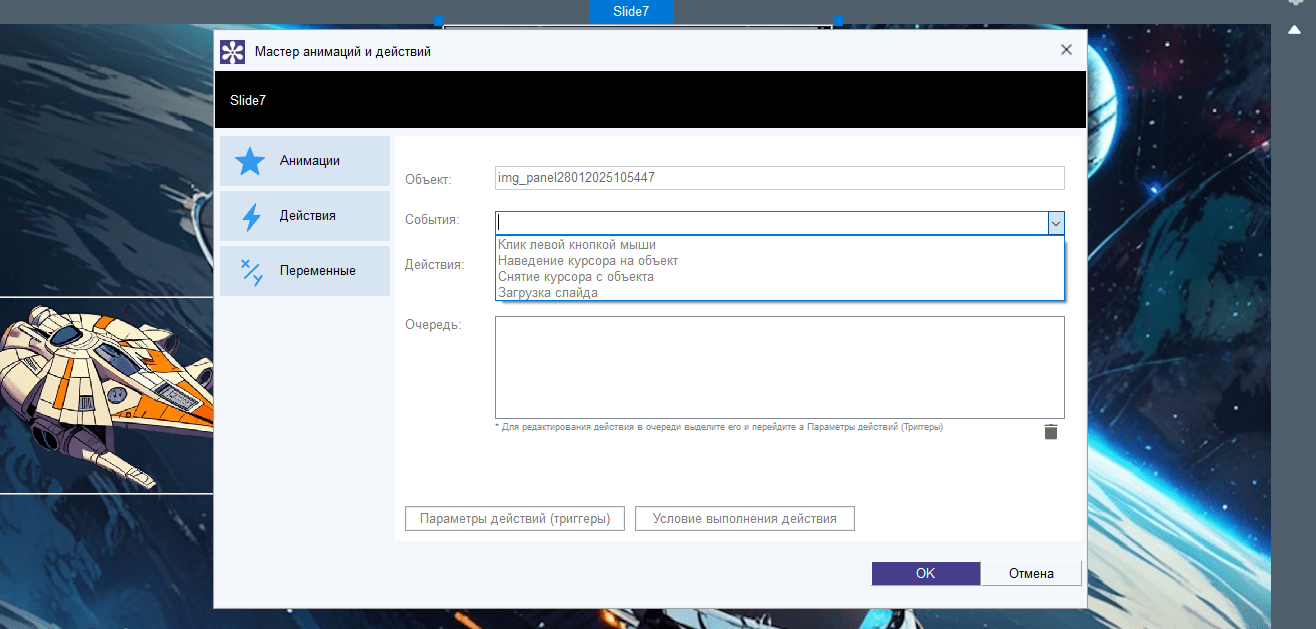The image size is (1316, 629).
Task: Click 'Условие выполнения действия' button
Action: click(x=744, y=519)
